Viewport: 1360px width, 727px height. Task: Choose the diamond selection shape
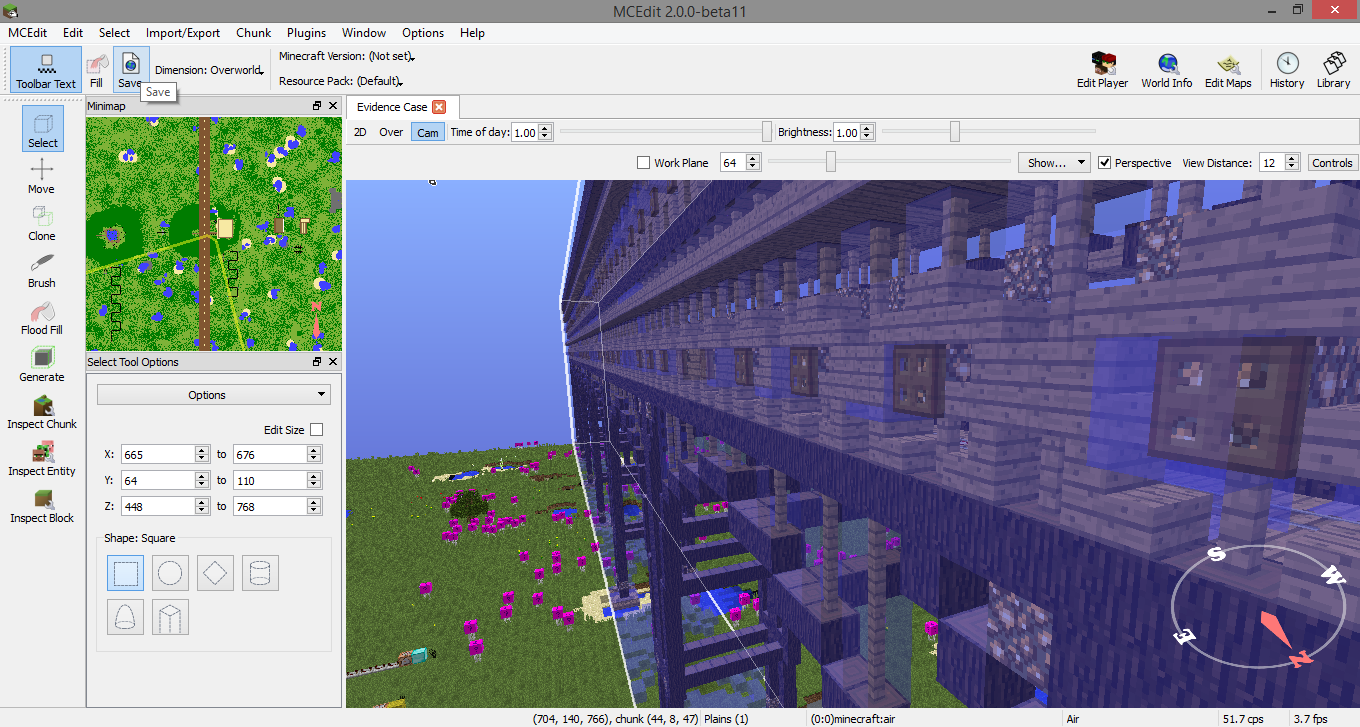tap(215, 573)
